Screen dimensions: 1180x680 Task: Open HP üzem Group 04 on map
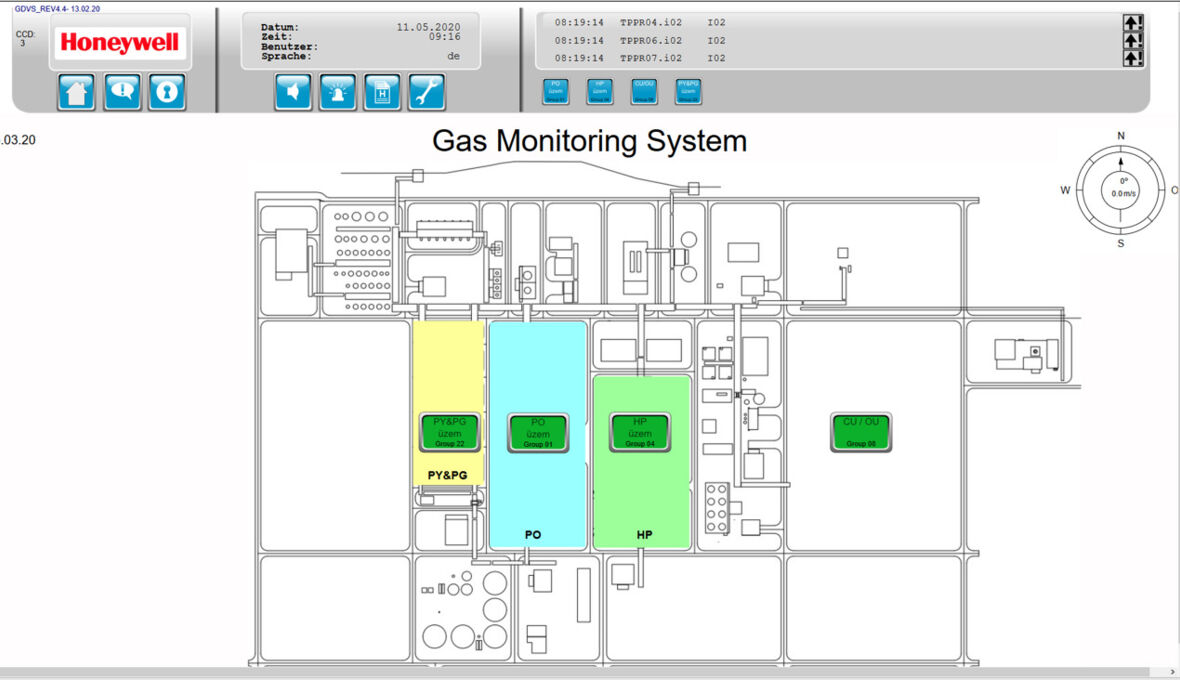[x=640, y=432]
